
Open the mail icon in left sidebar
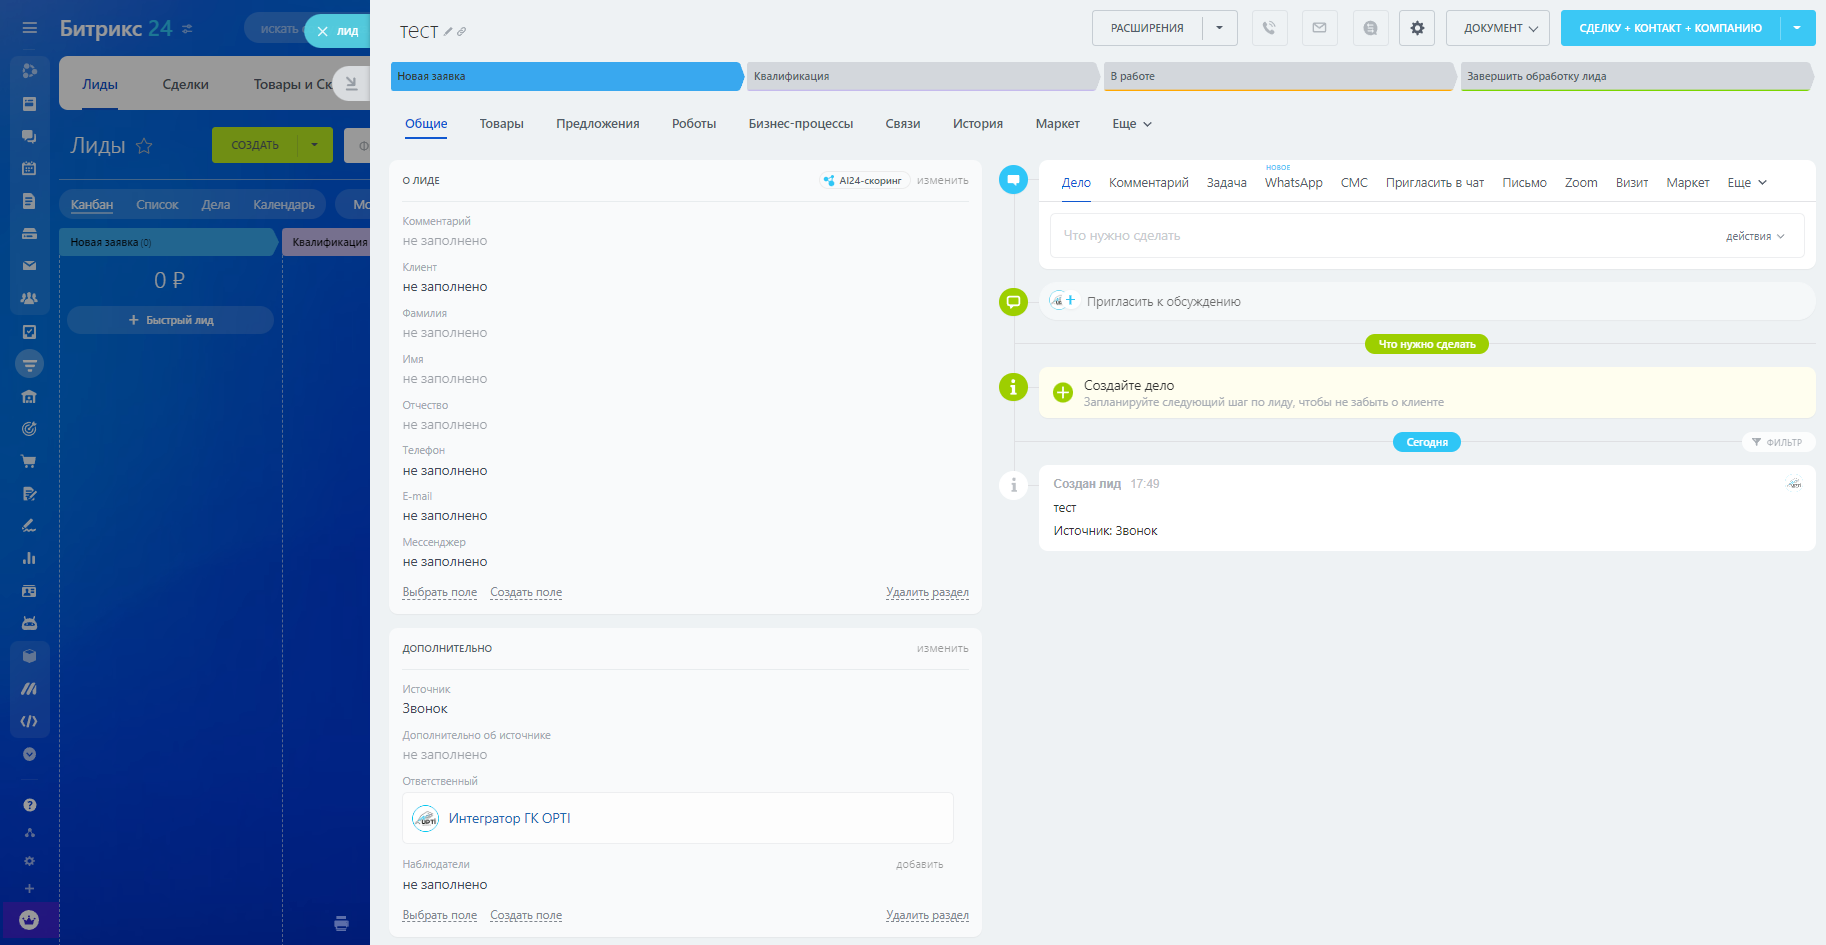click(x=29, y=265)
